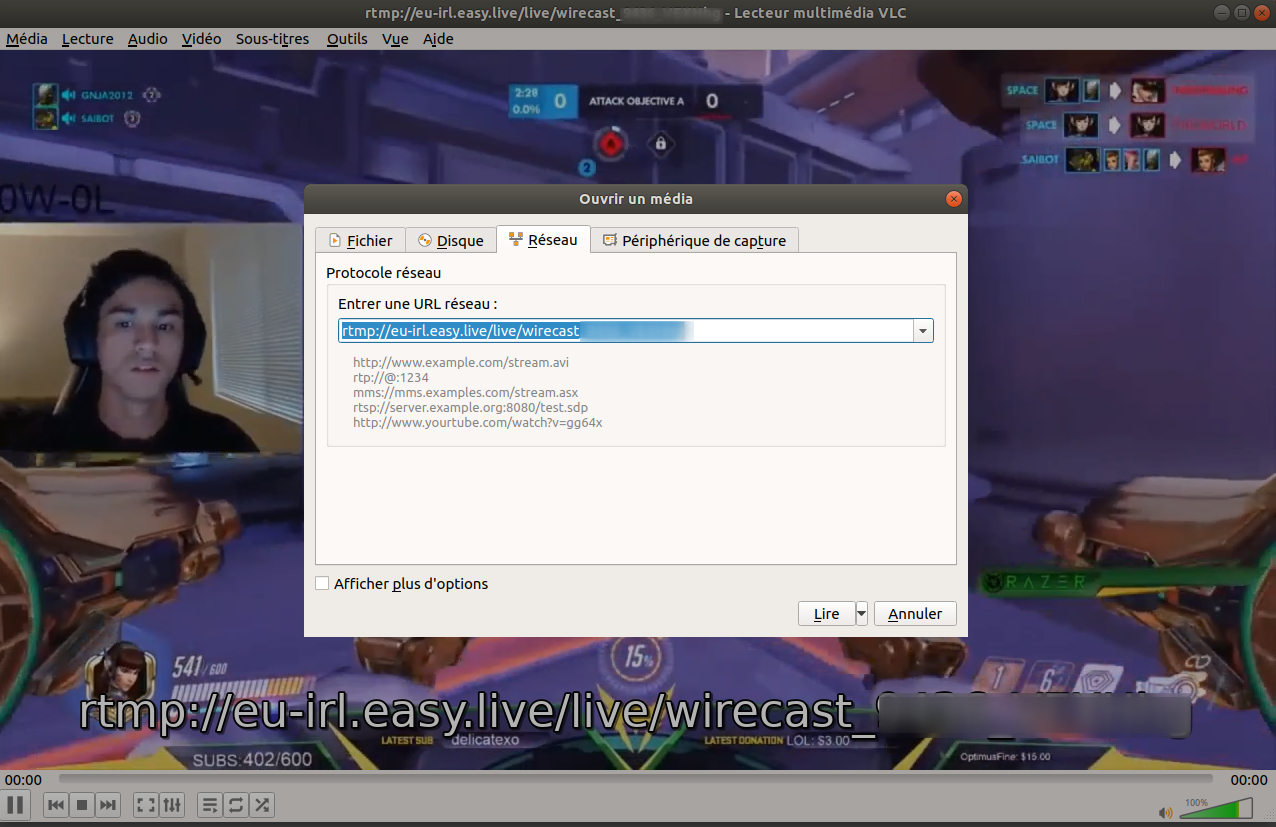The width and height of the screenshot is (1276, 827).
Task: Pause playback with the pause button
Action: (15, 804)
